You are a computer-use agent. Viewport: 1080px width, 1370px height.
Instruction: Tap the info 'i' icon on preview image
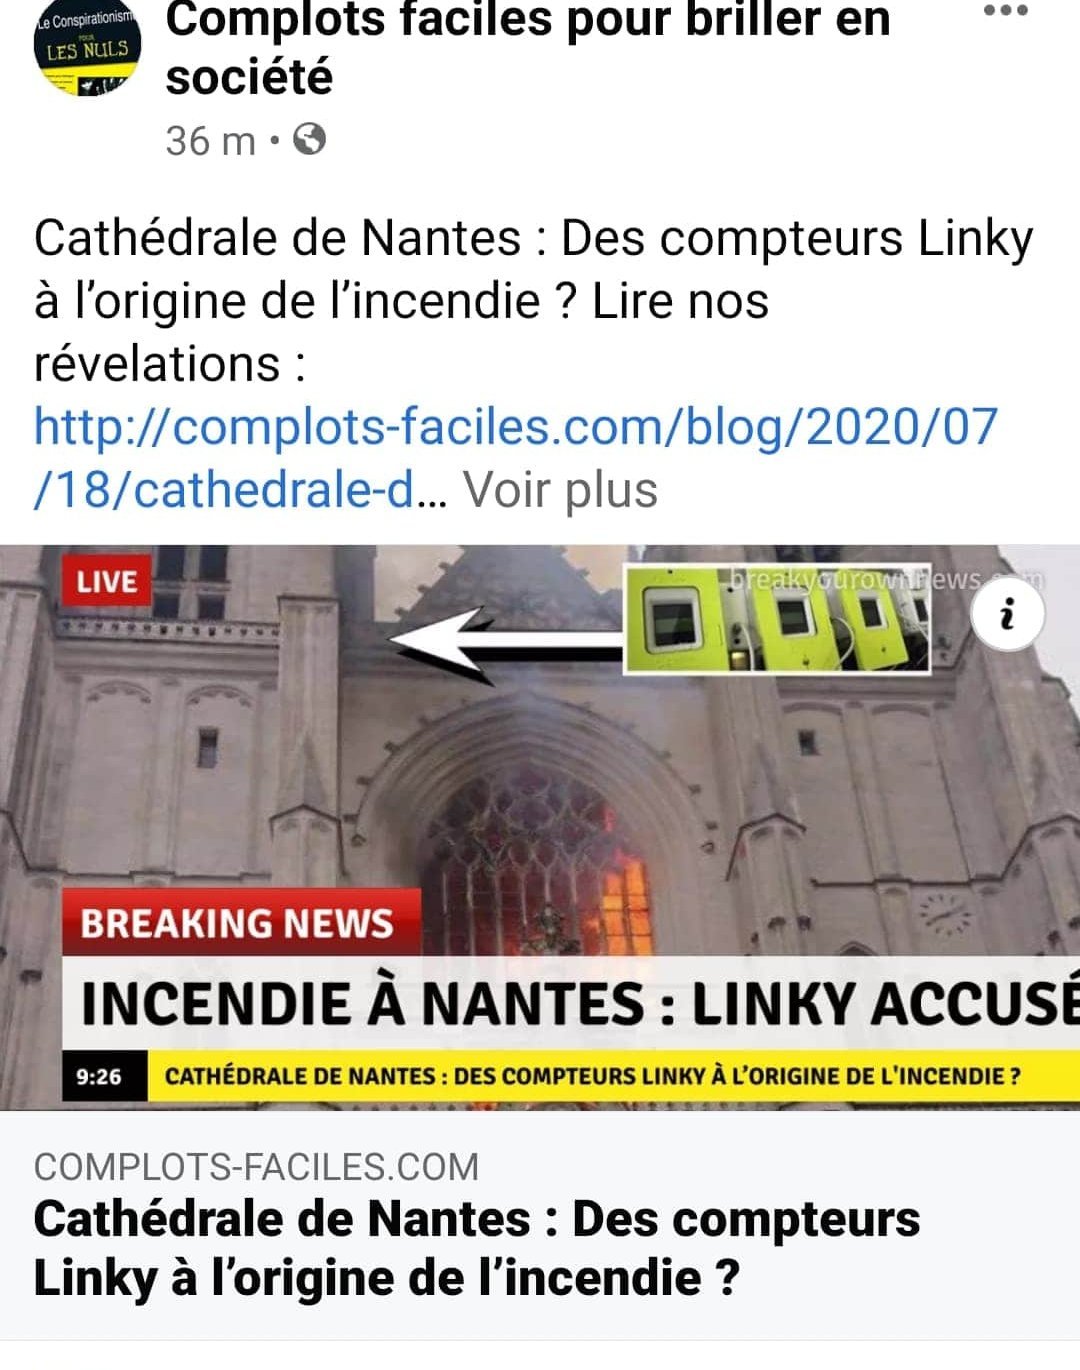coord(1007,613)
